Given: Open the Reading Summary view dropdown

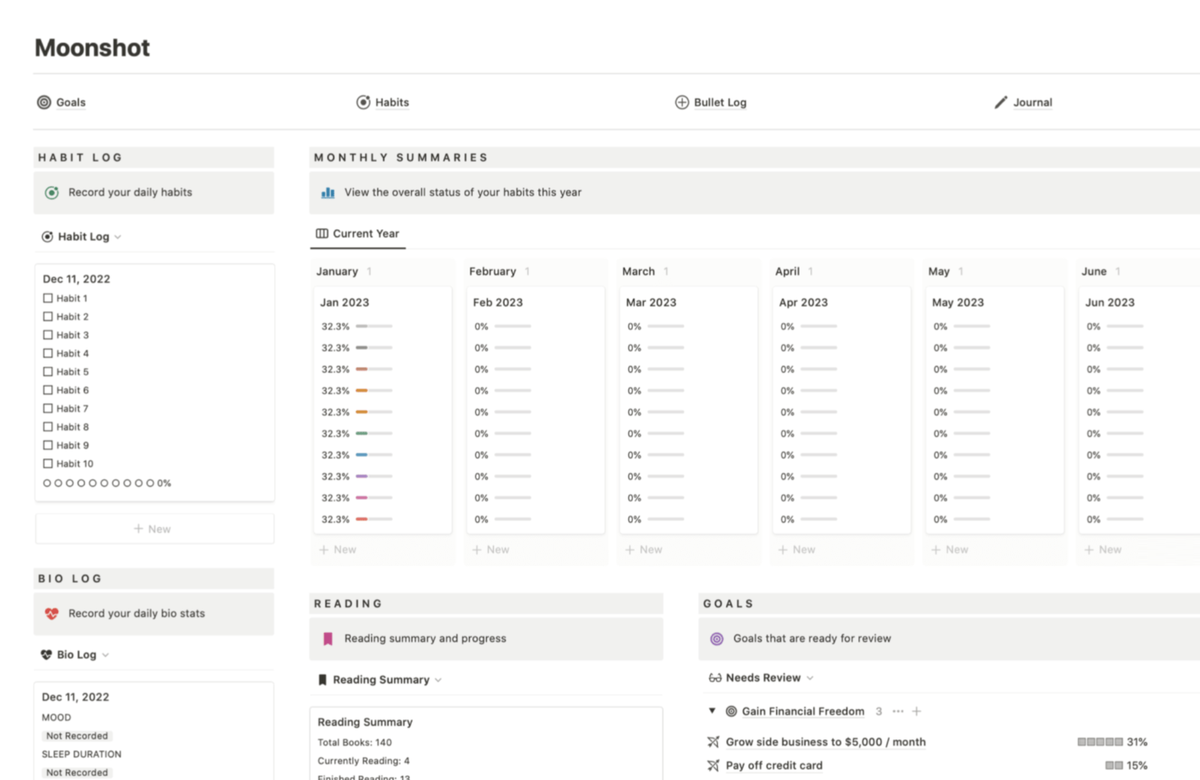Looking at the screenshot, I should point(379,680).
